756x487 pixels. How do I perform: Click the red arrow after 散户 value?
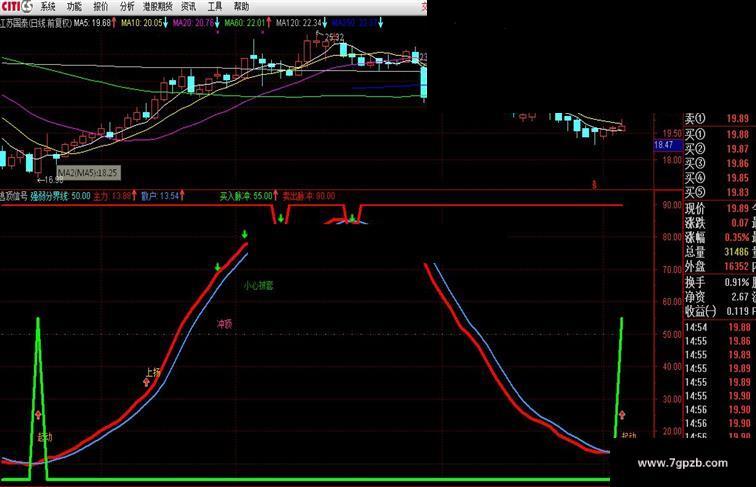182,196
